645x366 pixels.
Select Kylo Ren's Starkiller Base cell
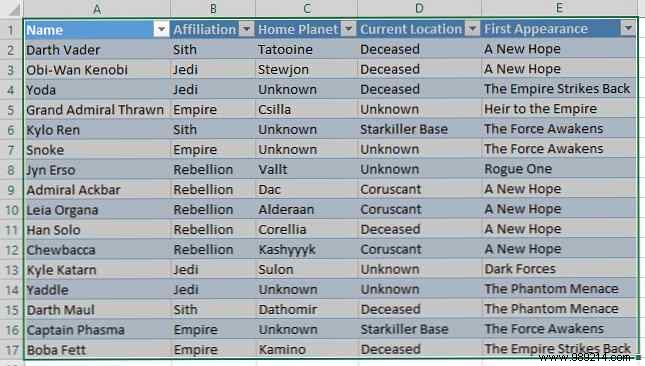click(420, 129)
